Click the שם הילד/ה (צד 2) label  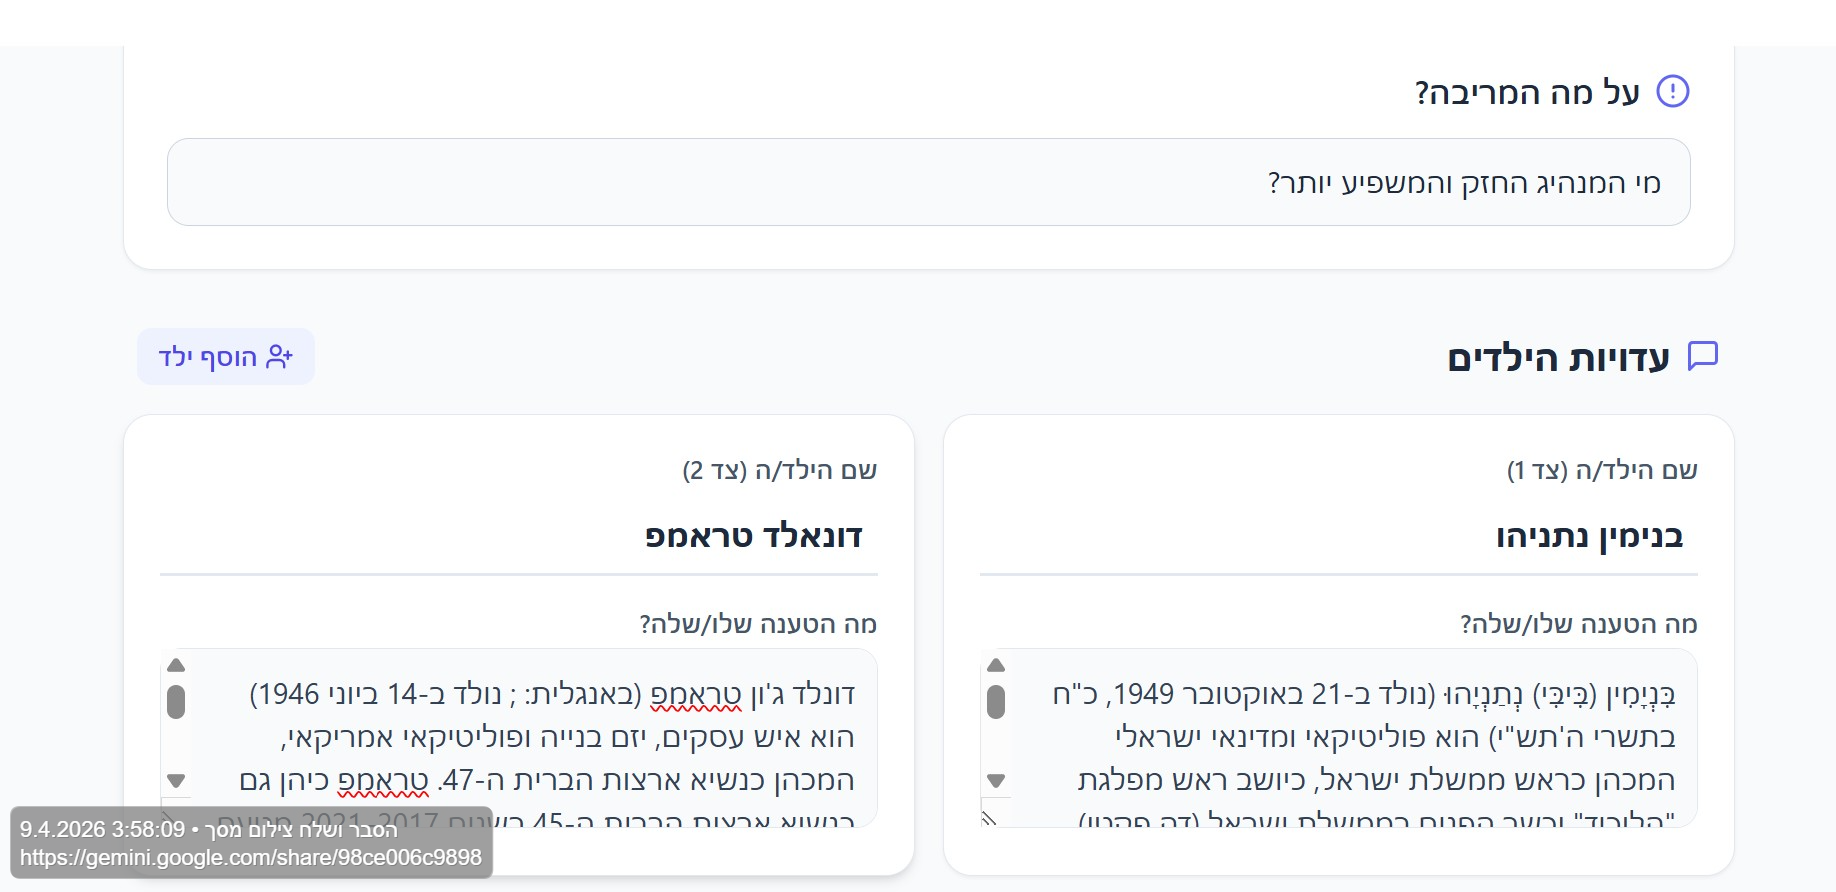coord(780,470)
